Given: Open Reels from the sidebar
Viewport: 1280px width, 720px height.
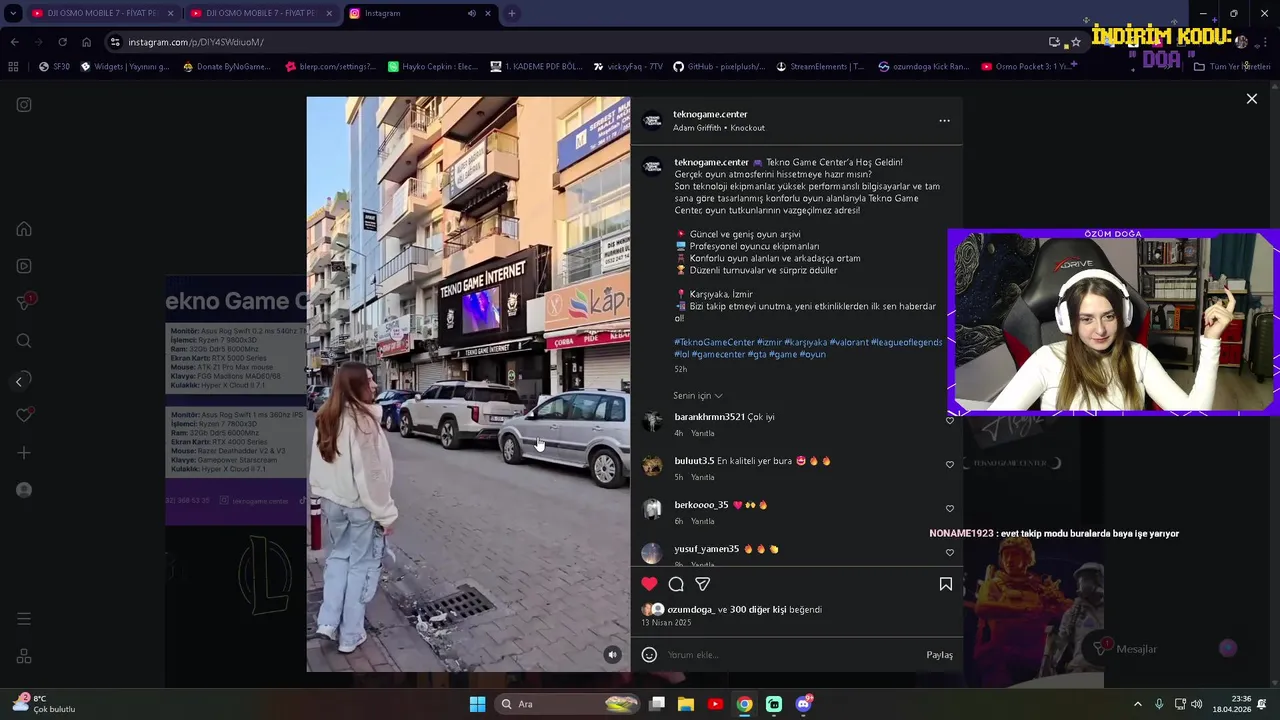Looking at the screenshot, I should pos(24,266).
